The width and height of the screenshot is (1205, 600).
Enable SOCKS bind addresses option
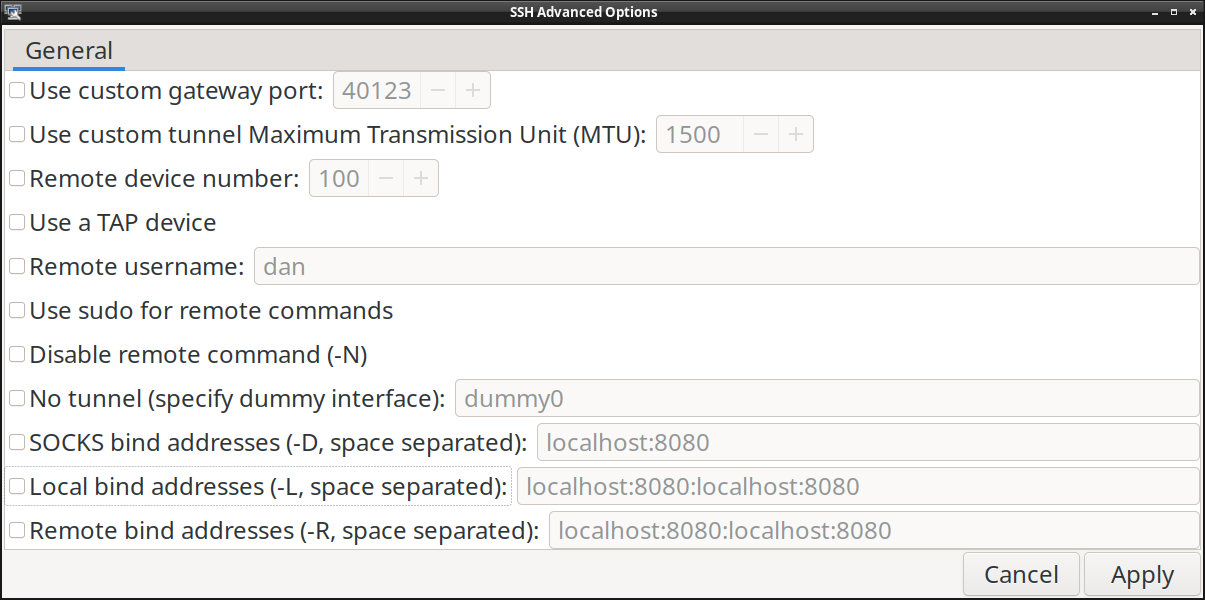click(x=17, y=442)
